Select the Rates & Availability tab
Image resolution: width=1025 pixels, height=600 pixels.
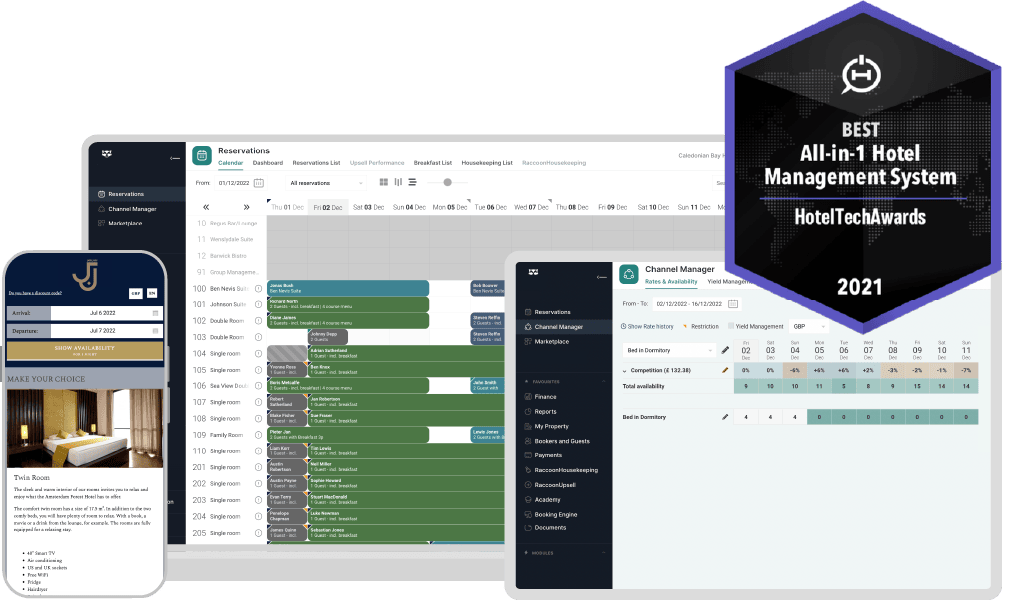tap(671, 282)
